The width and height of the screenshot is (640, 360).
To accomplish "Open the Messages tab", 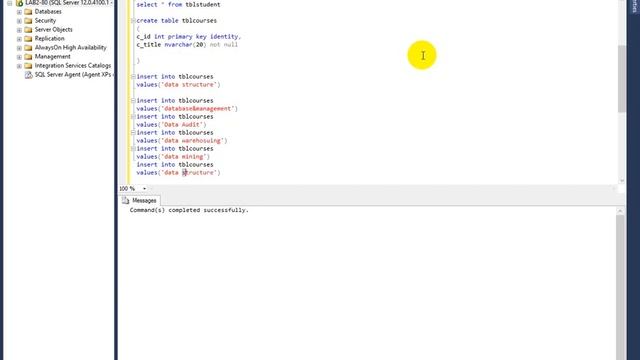I will pyautogui.click(x=140, y=200).
